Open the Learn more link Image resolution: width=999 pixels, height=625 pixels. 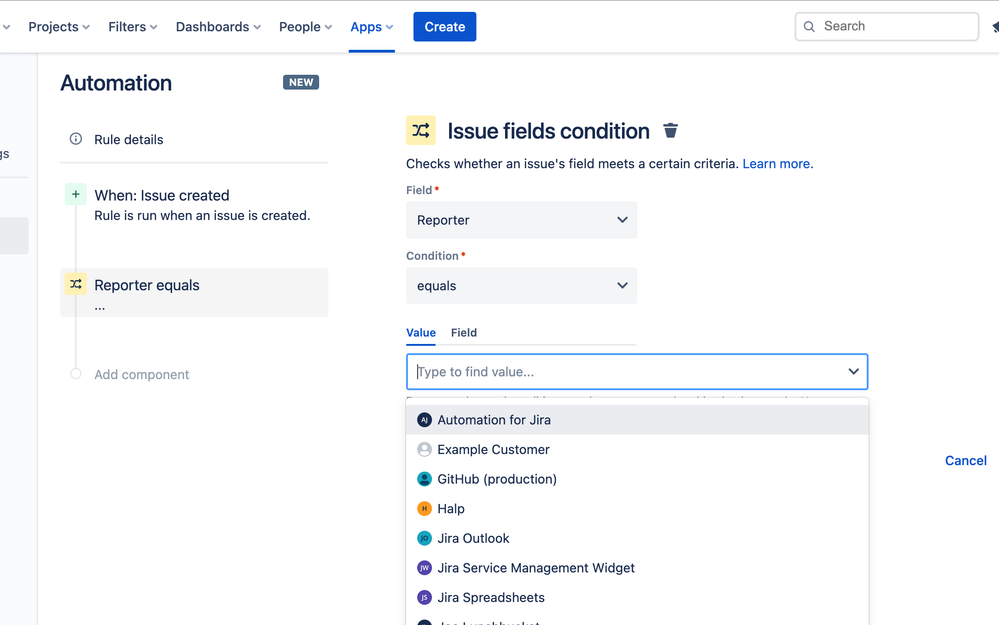[778, 164]
